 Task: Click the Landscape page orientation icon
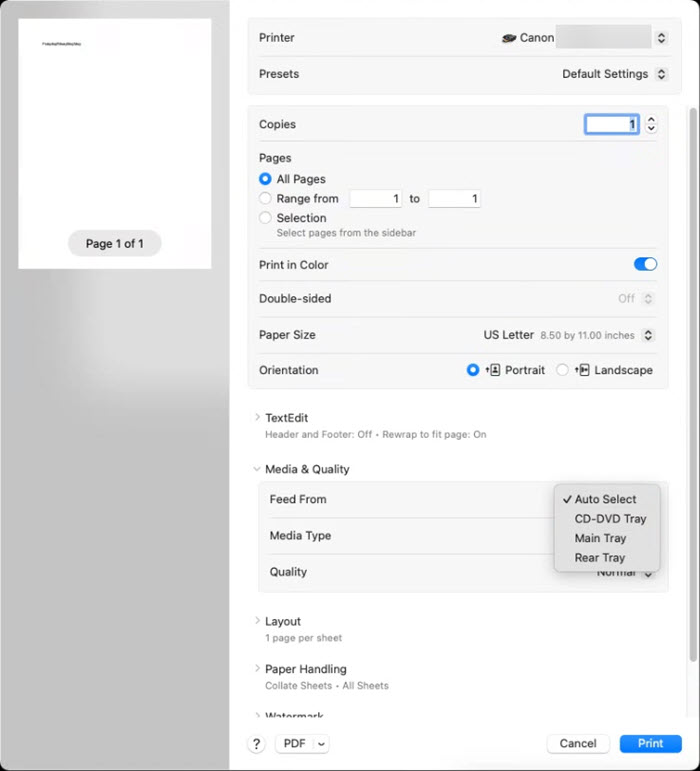(583, 370)
